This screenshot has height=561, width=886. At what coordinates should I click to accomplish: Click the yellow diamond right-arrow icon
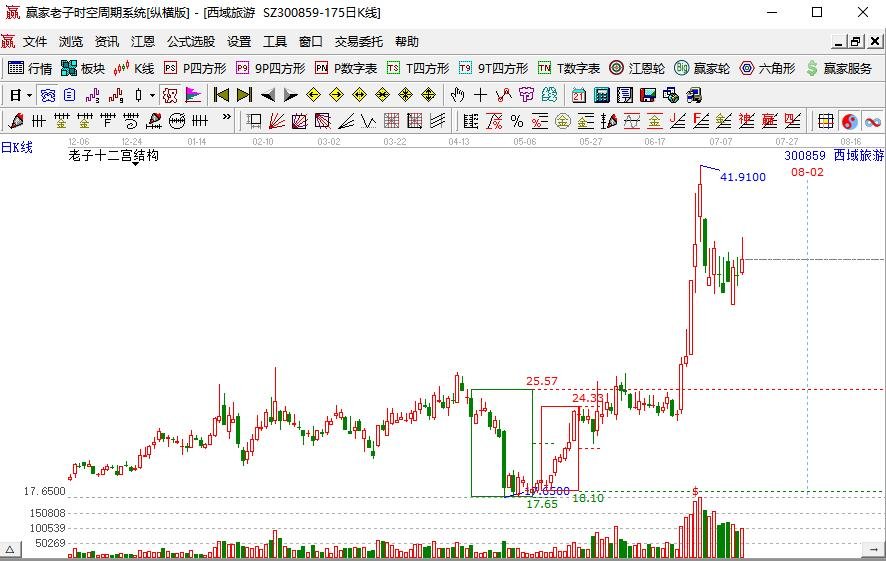pyautogui.click(x=336, y=95)
